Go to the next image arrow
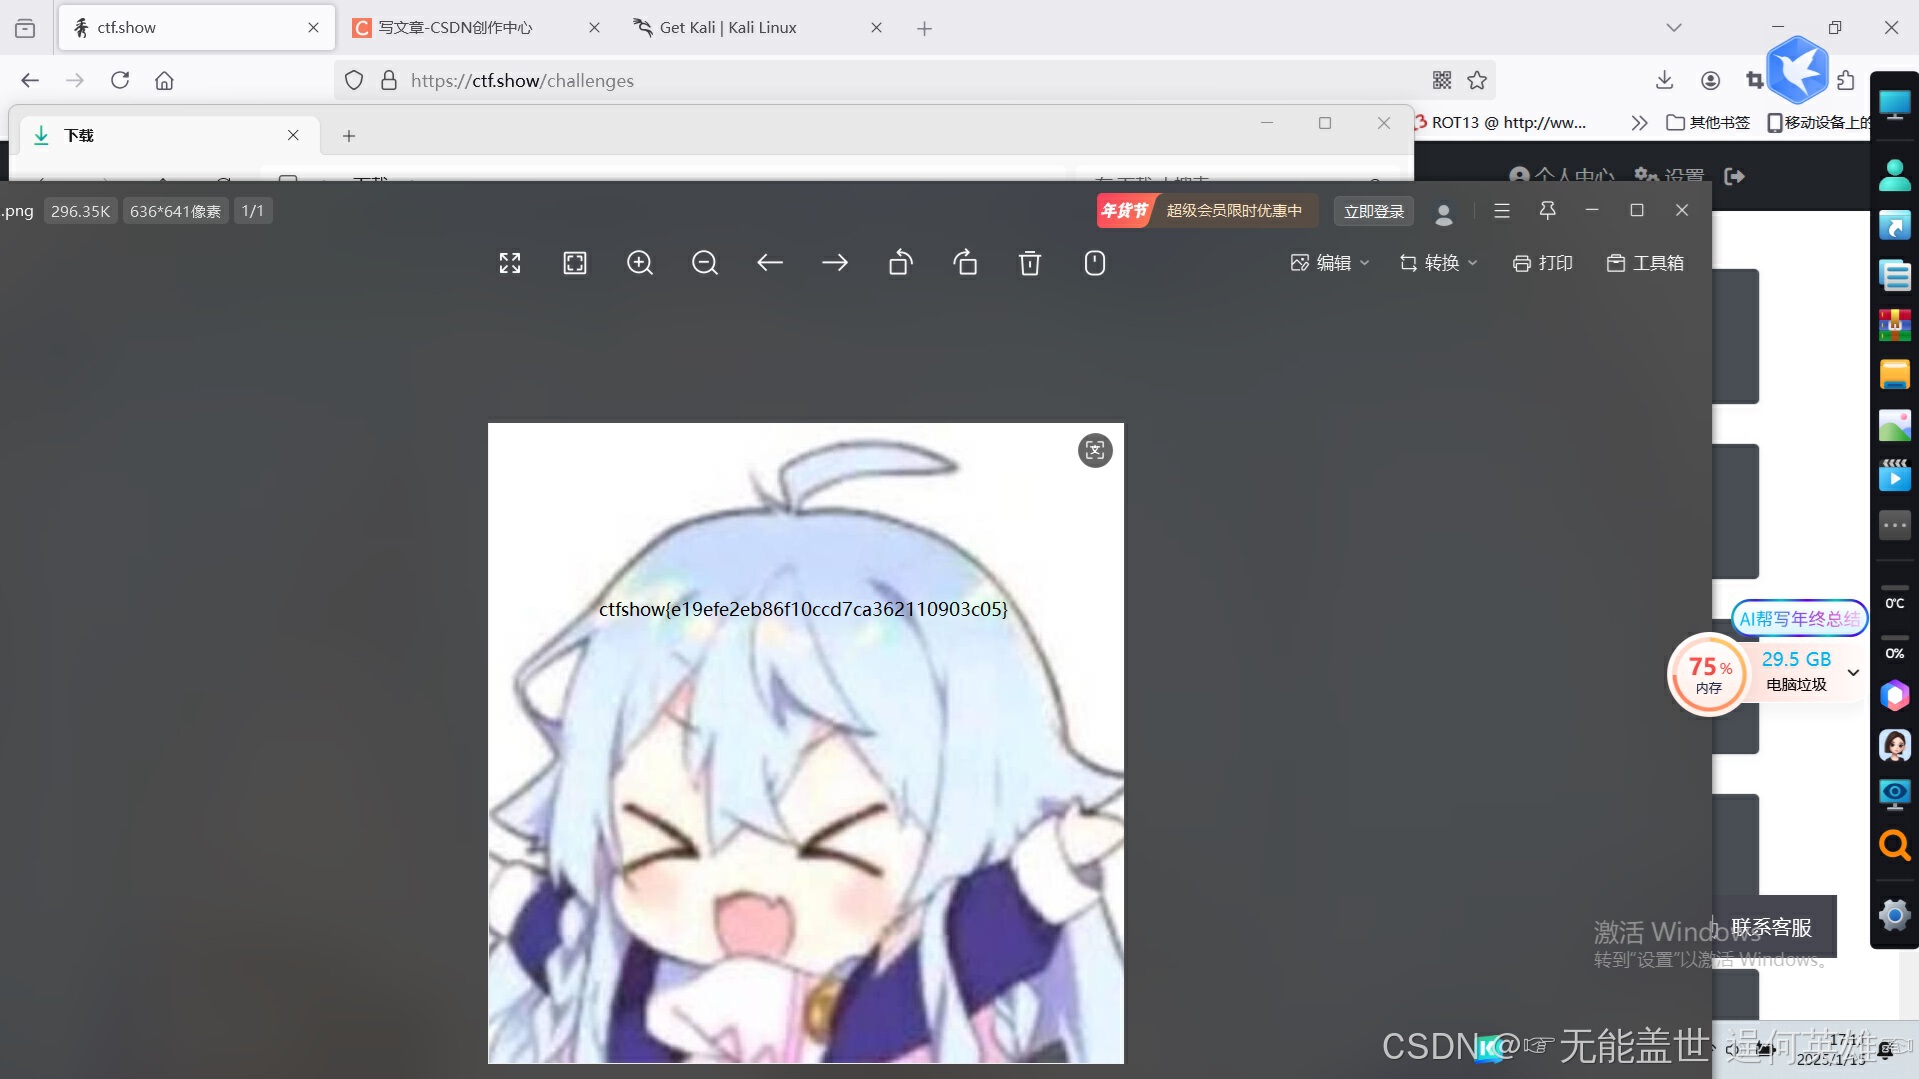This screenshot has height=1079, width=1919. (835, 263)
